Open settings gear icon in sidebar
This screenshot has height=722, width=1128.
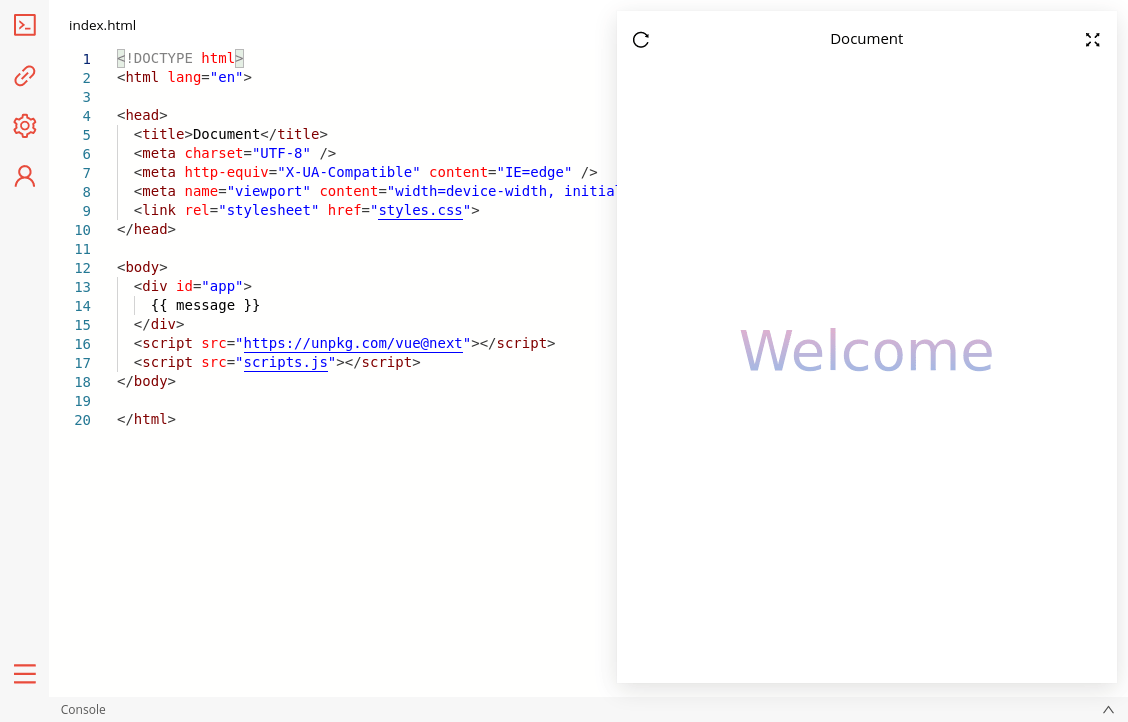tap(24, 126)
